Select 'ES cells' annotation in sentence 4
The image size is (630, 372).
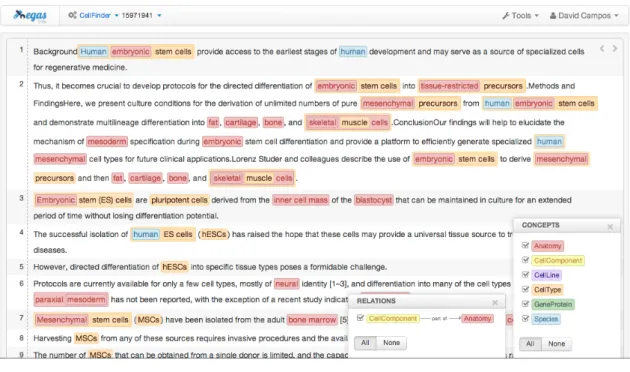(x=178, y=234)
